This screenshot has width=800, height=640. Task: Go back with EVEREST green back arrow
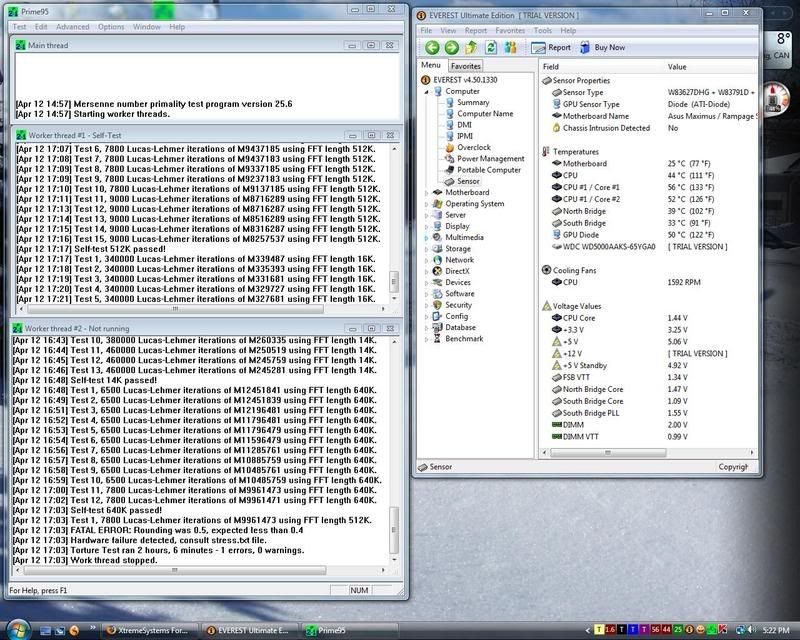[432, 47]
